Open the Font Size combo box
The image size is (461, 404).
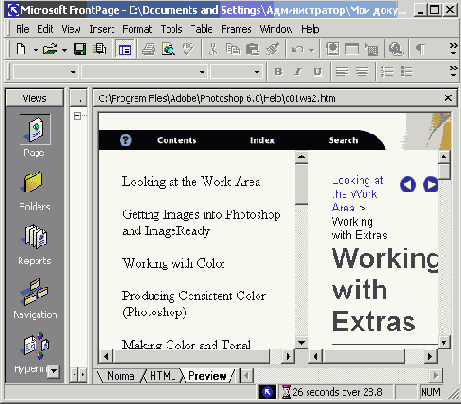point(236,72)
